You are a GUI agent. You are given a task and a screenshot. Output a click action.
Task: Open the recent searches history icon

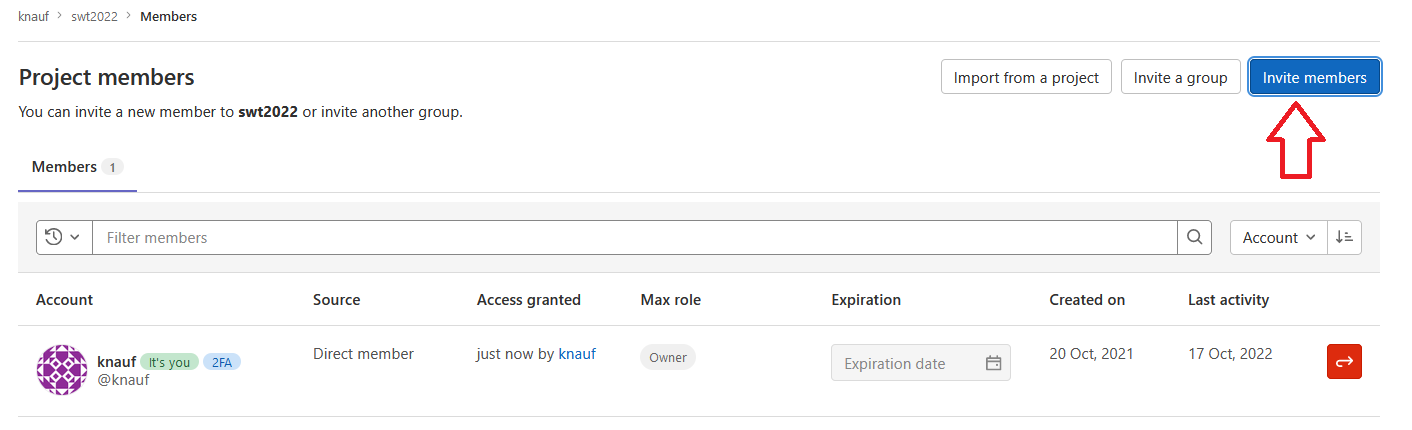click(54, 238)
